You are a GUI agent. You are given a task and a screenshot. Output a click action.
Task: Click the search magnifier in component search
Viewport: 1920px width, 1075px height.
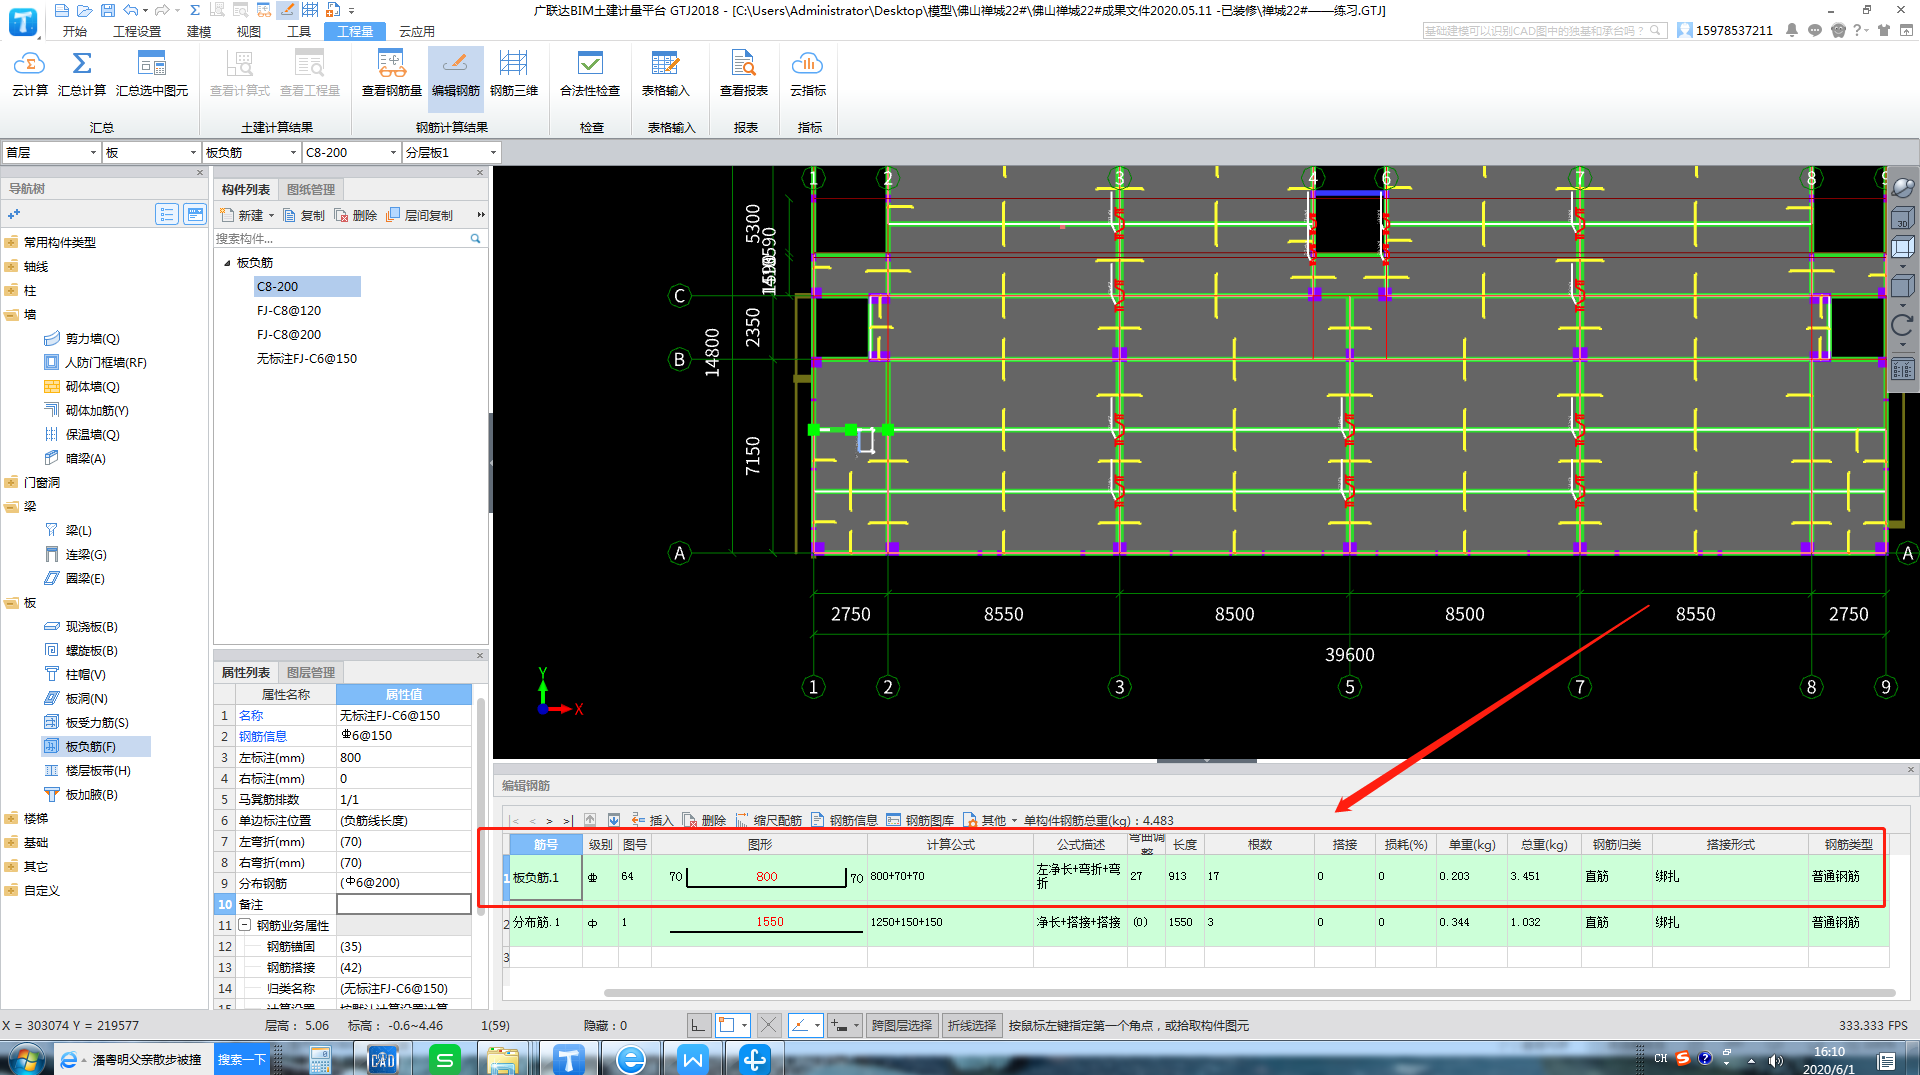(x=475, y=238)
